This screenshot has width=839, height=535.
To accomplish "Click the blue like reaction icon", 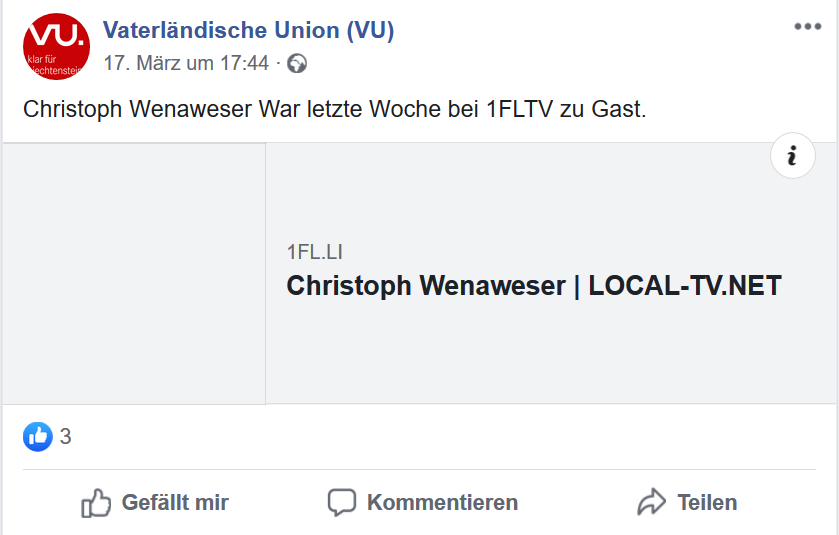I will [x=38, y=436].
